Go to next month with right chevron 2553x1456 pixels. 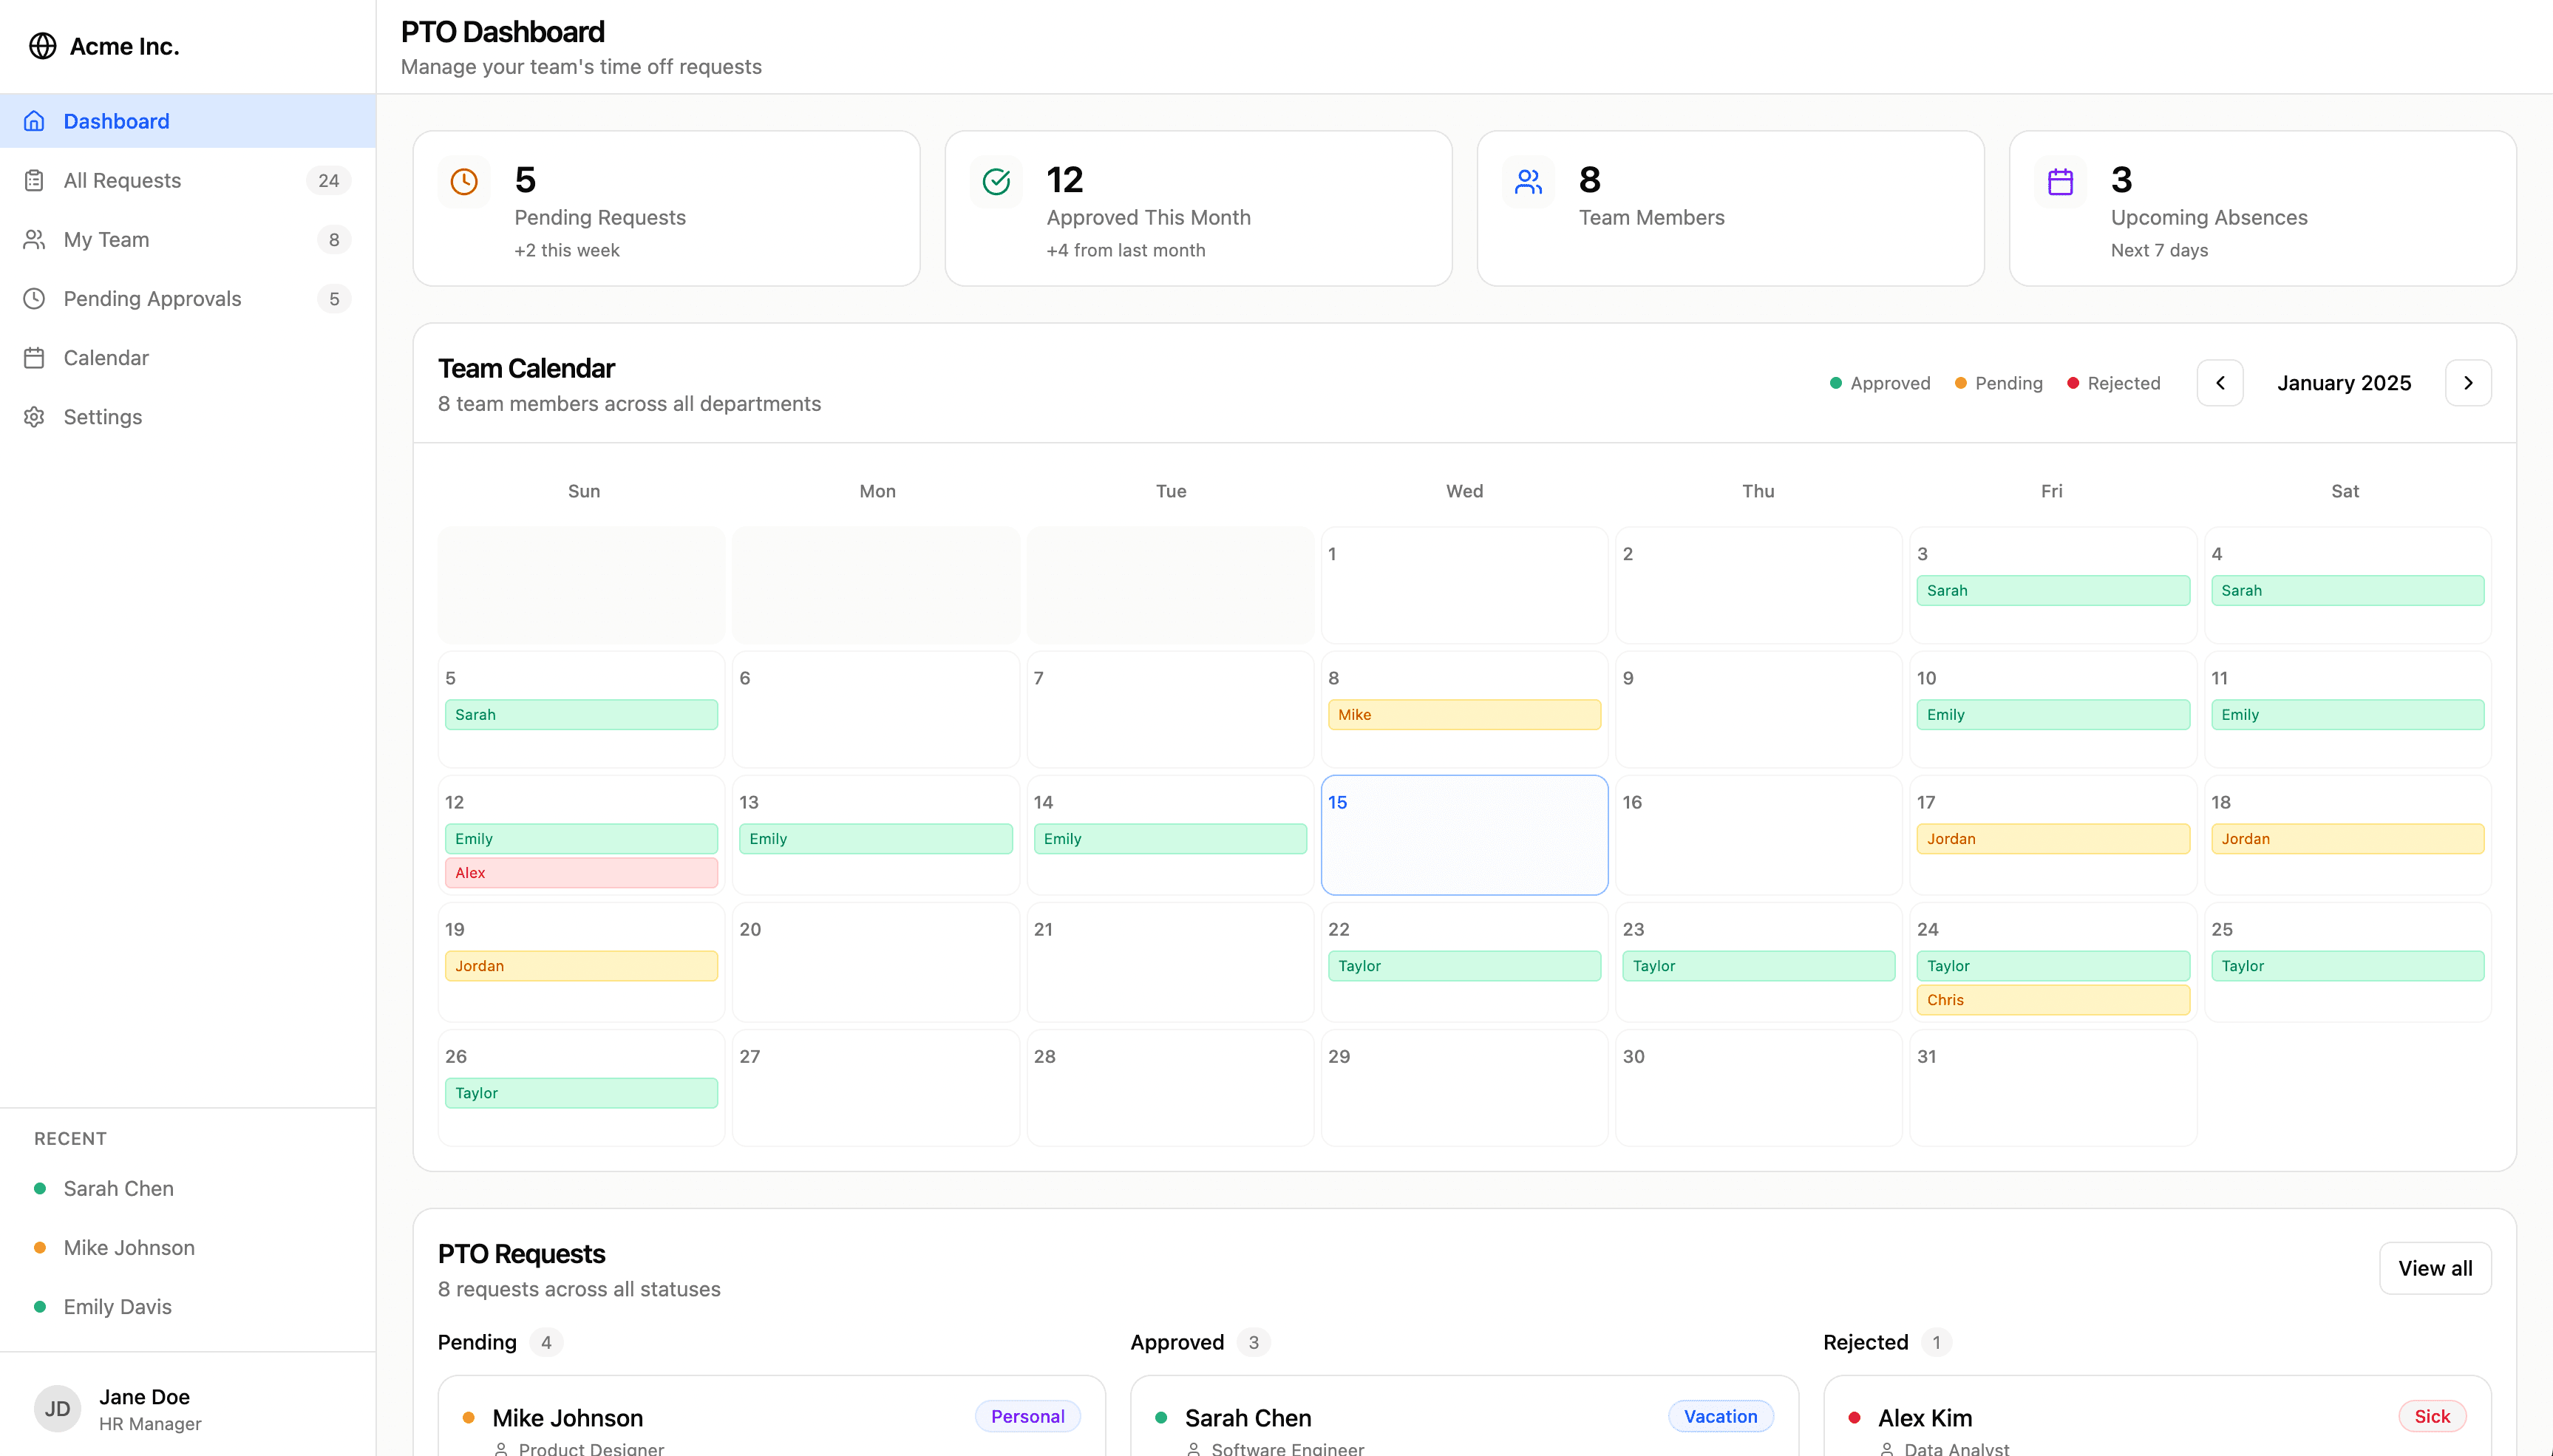coord(2468,383)
